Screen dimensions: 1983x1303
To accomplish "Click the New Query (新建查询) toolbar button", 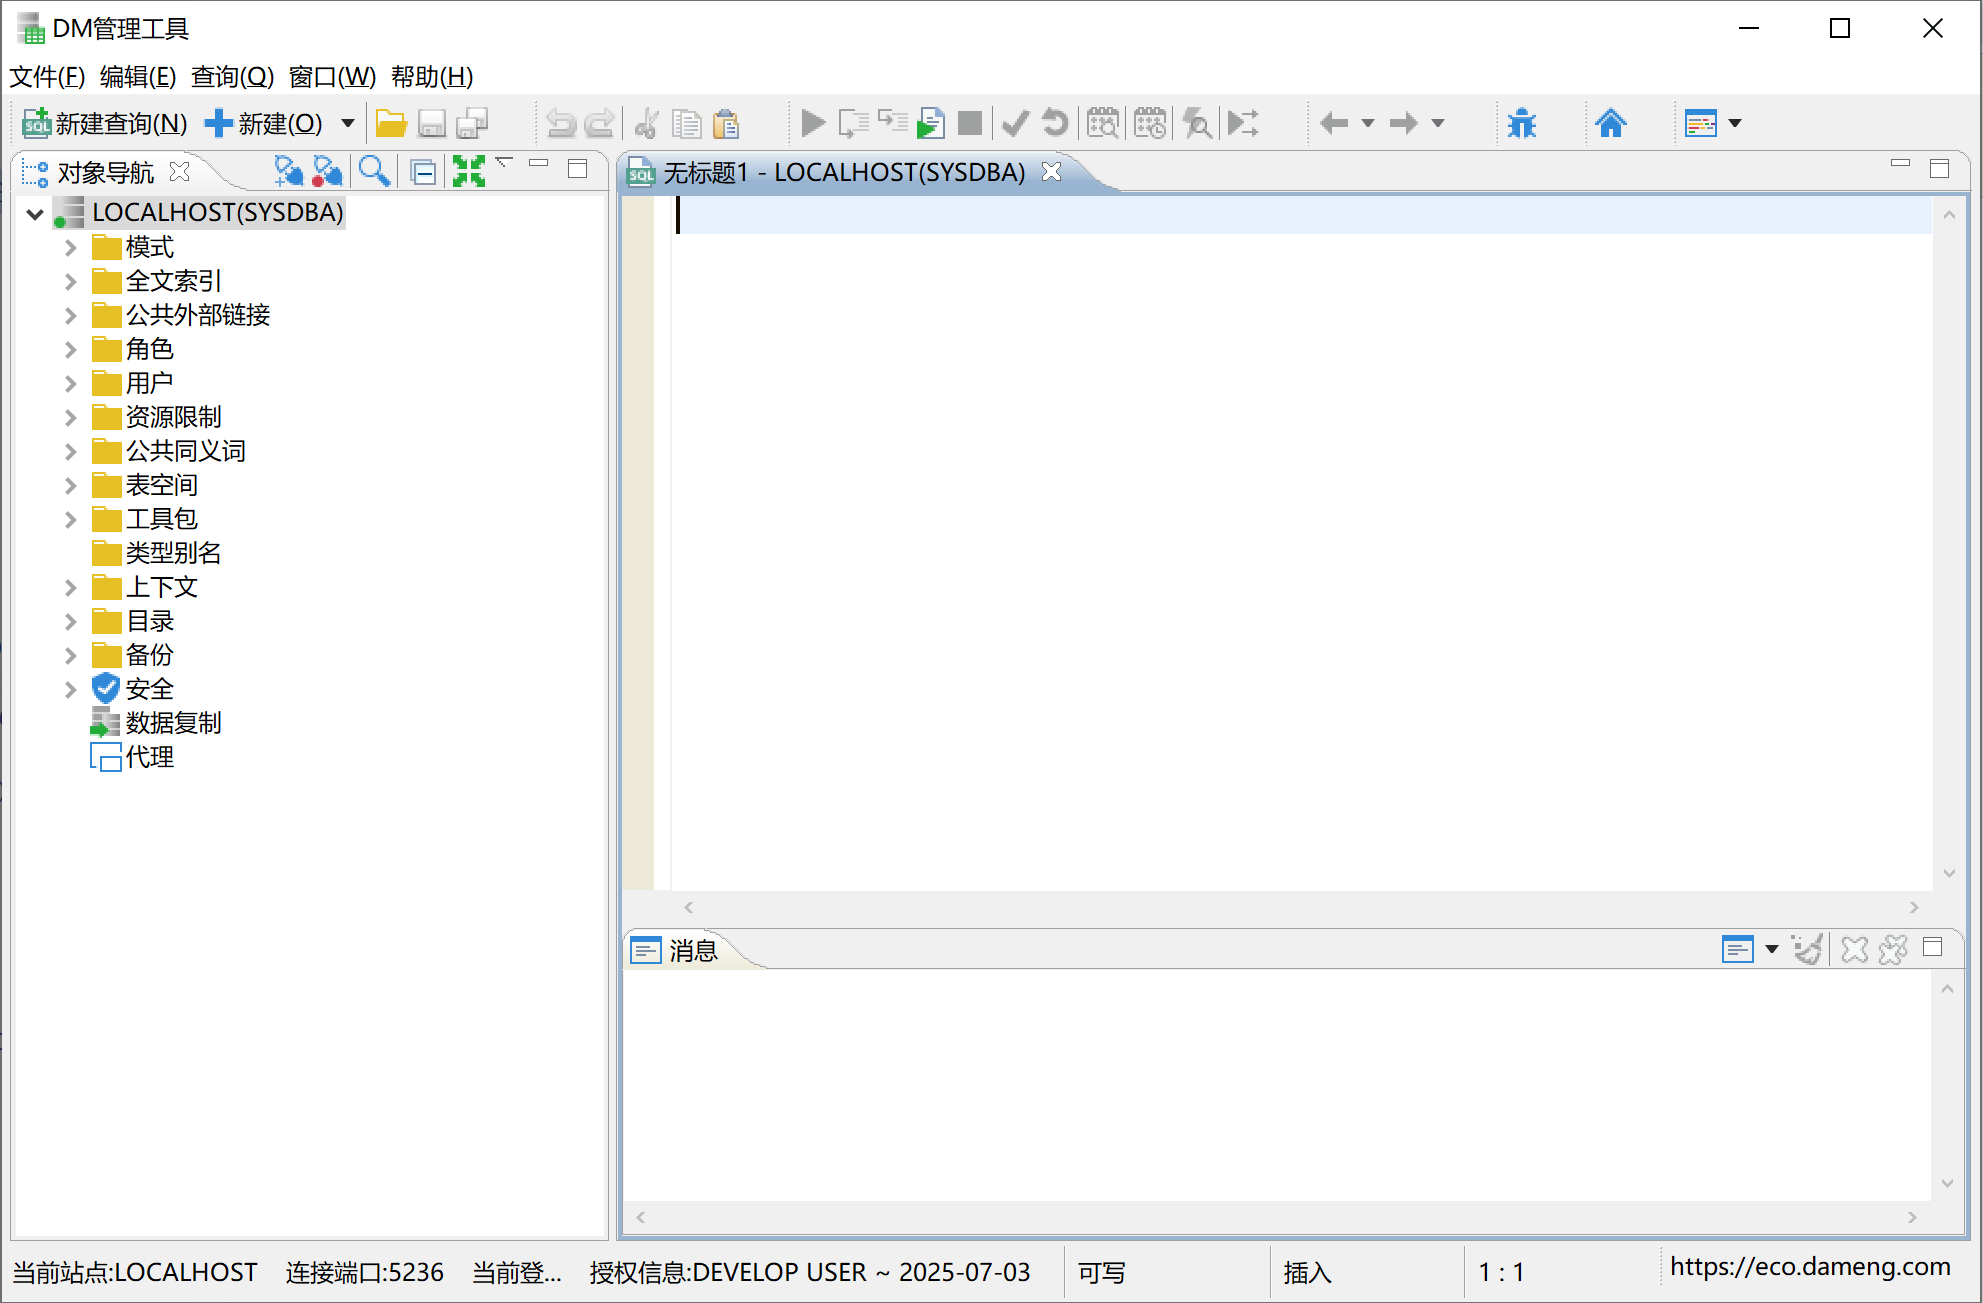I will click(105, 123).
